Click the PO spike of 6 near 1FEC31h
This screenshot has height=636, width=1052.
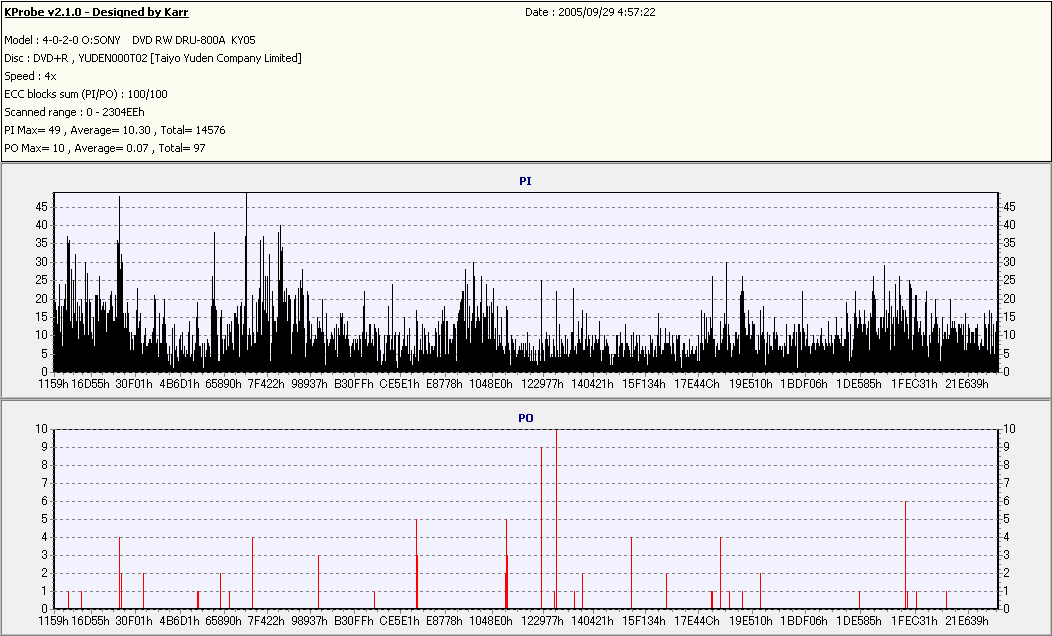(x=906, y=555)
